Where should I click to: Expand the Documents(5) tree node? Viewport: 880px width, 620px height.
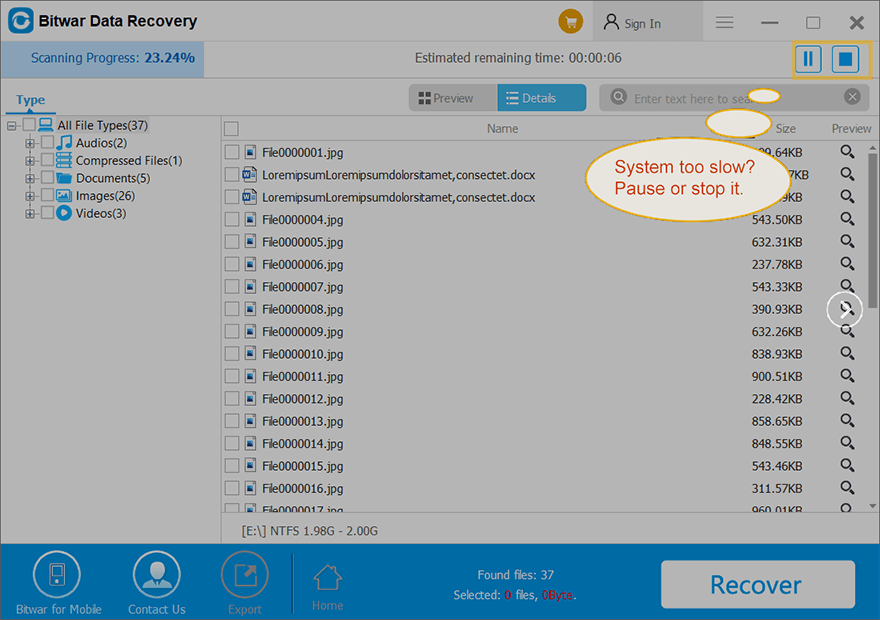[29, 178]
